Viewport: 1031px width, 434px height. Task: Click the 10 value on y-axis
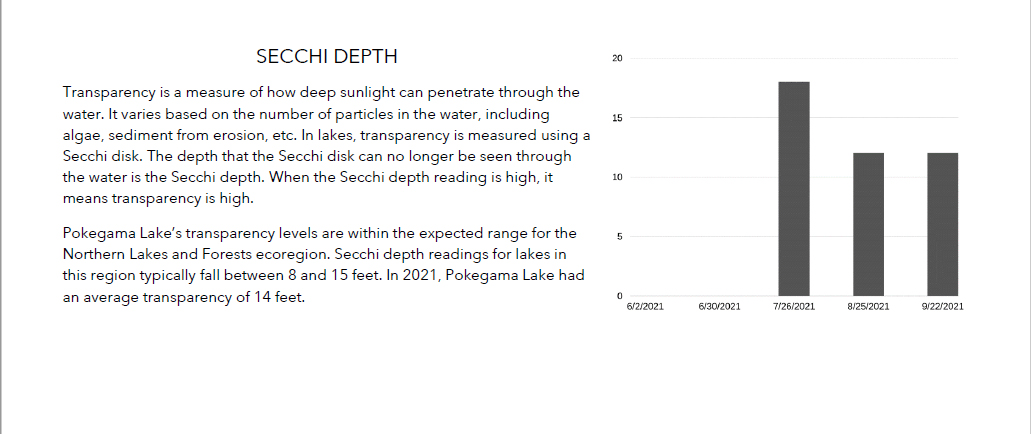coord(617,177)
